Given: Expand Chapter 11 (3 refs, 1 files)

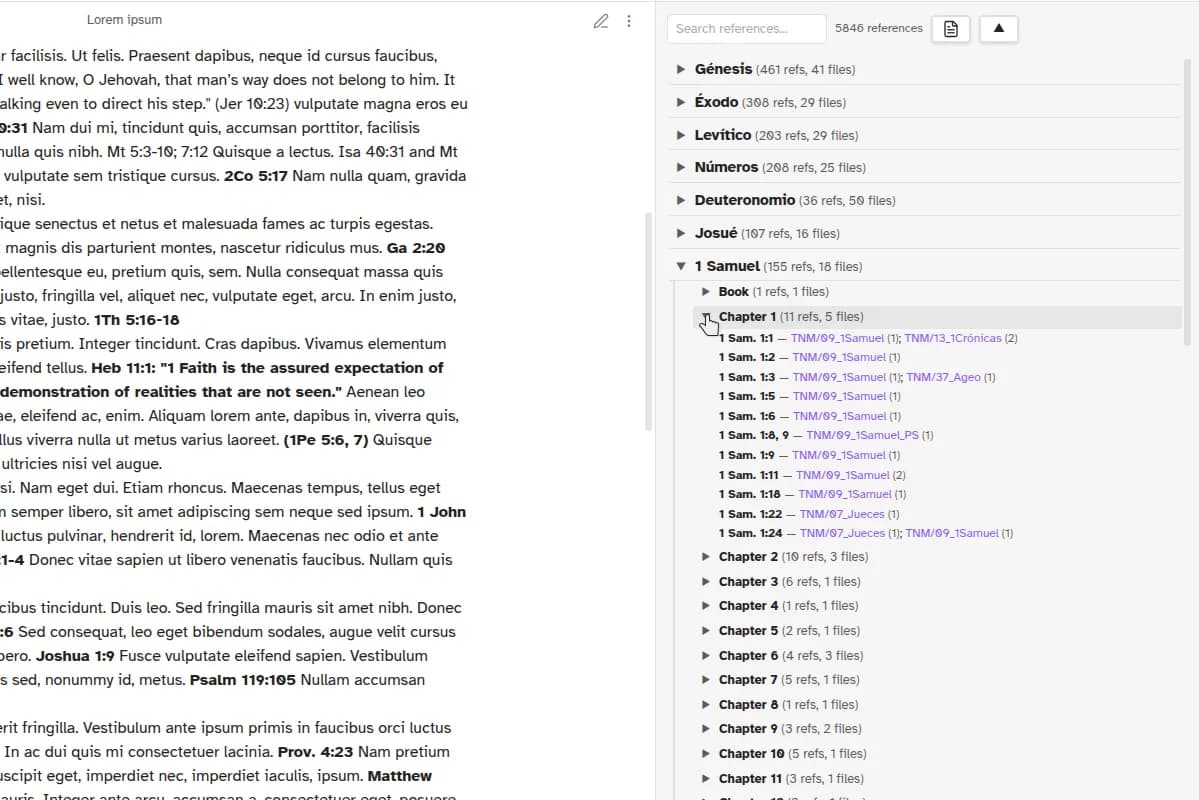Looking at the screenshot, I should (x=706, y=779).
